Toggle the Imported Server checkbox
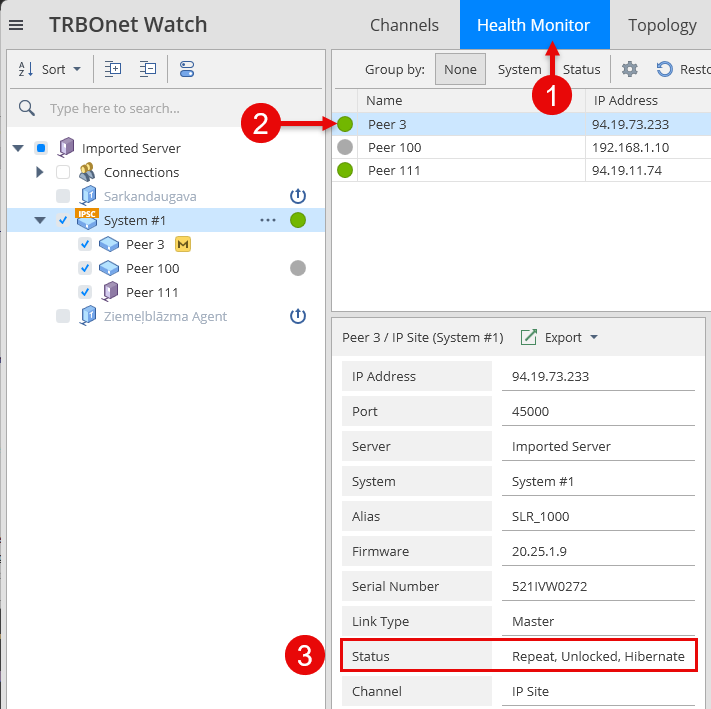Viewport: 711px width, 709px height. [x=41, y=148]
